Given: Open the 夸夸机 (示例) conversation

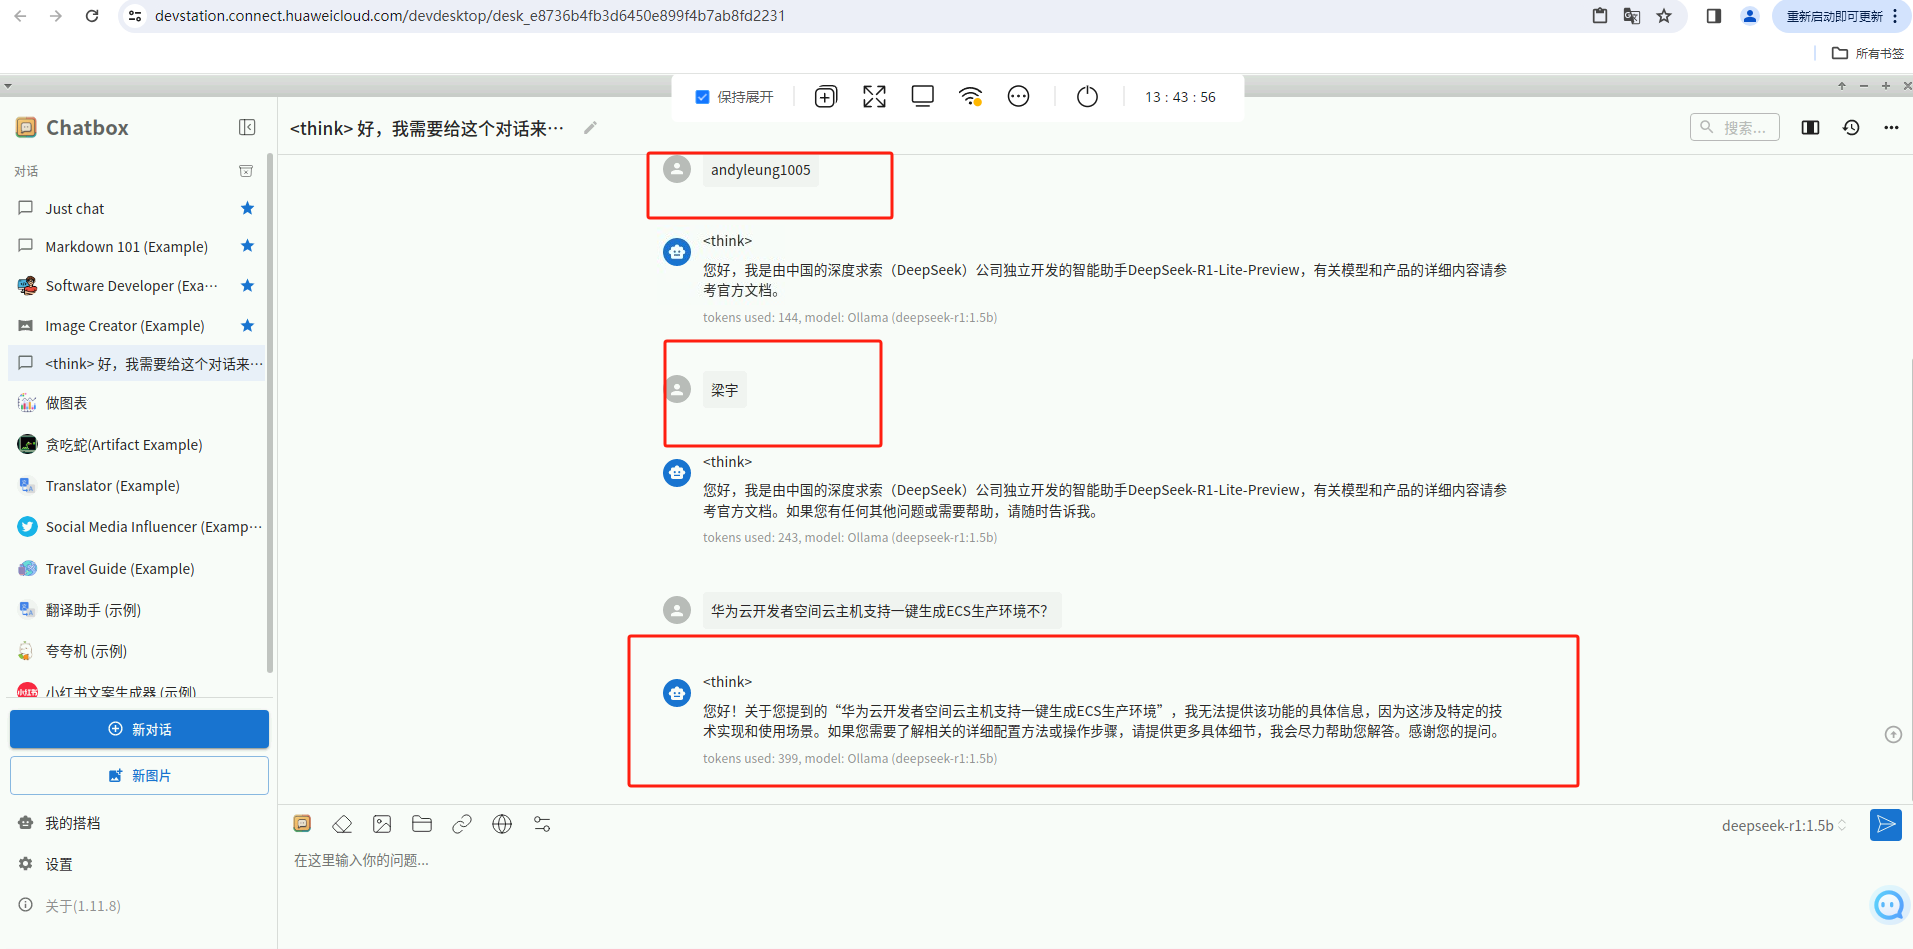Looking at the screenshot, I should click(137, 651).
